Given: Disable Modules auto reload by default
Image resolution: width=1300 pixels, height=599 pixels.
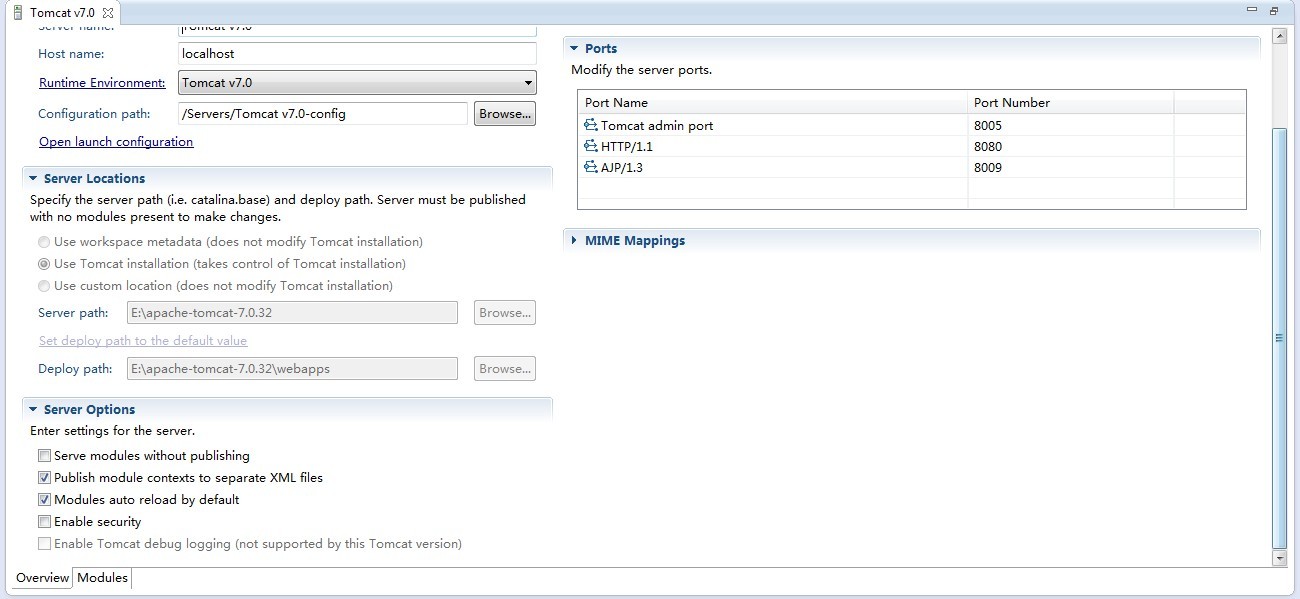Looking at the screenshot, I should tap(44, 499).
